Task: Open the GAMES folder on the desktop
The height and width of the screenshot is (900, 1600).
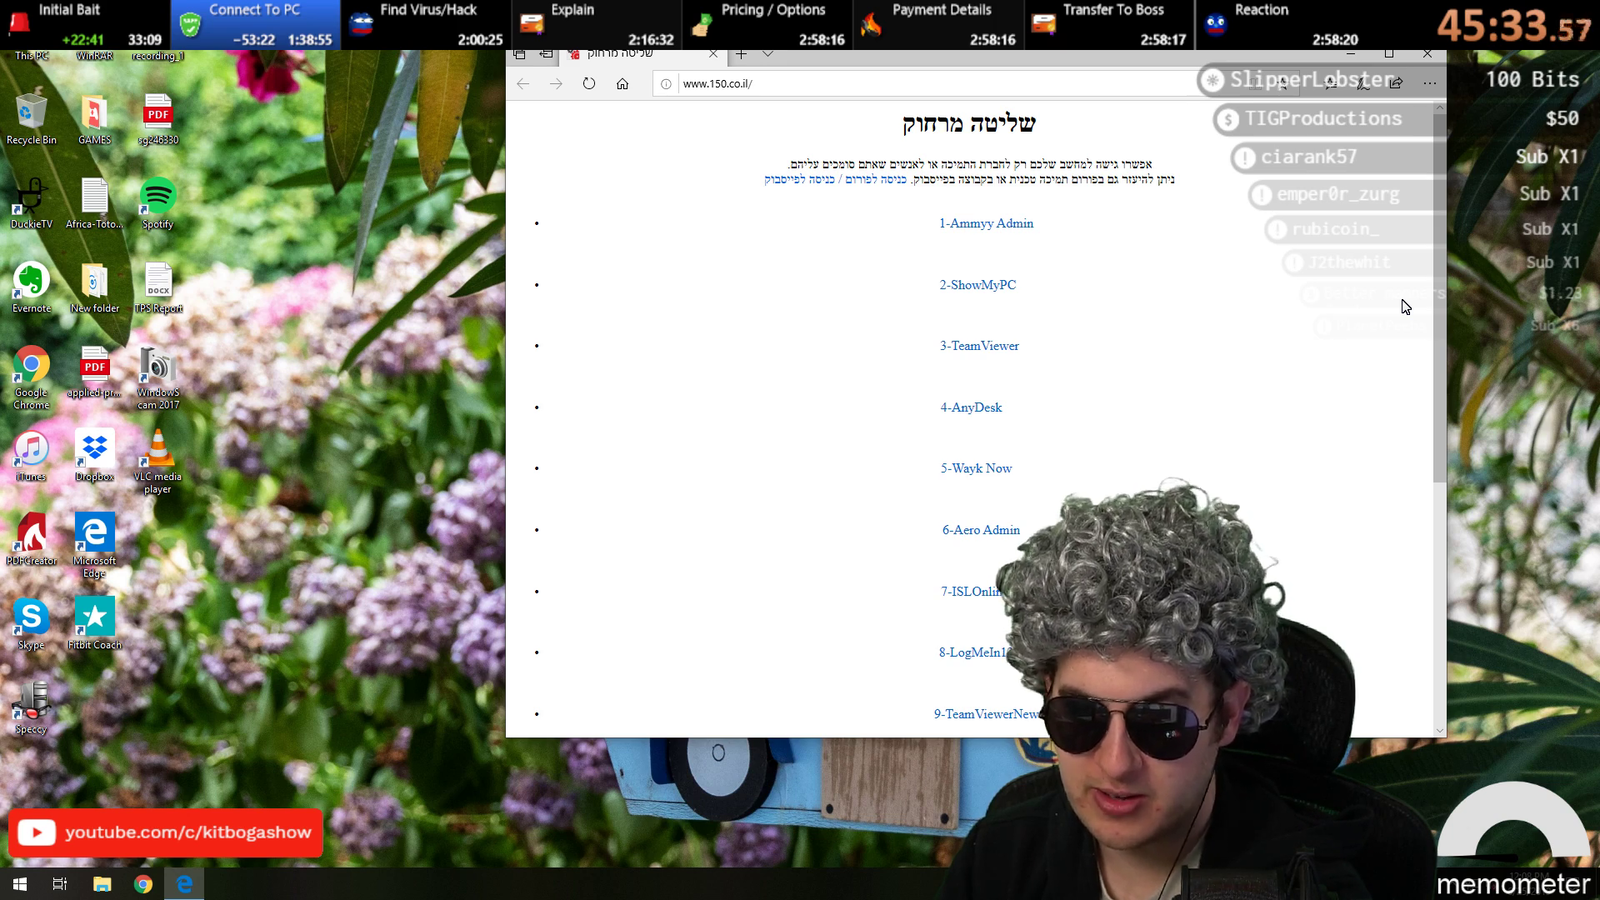Action: tap(94, 117)
